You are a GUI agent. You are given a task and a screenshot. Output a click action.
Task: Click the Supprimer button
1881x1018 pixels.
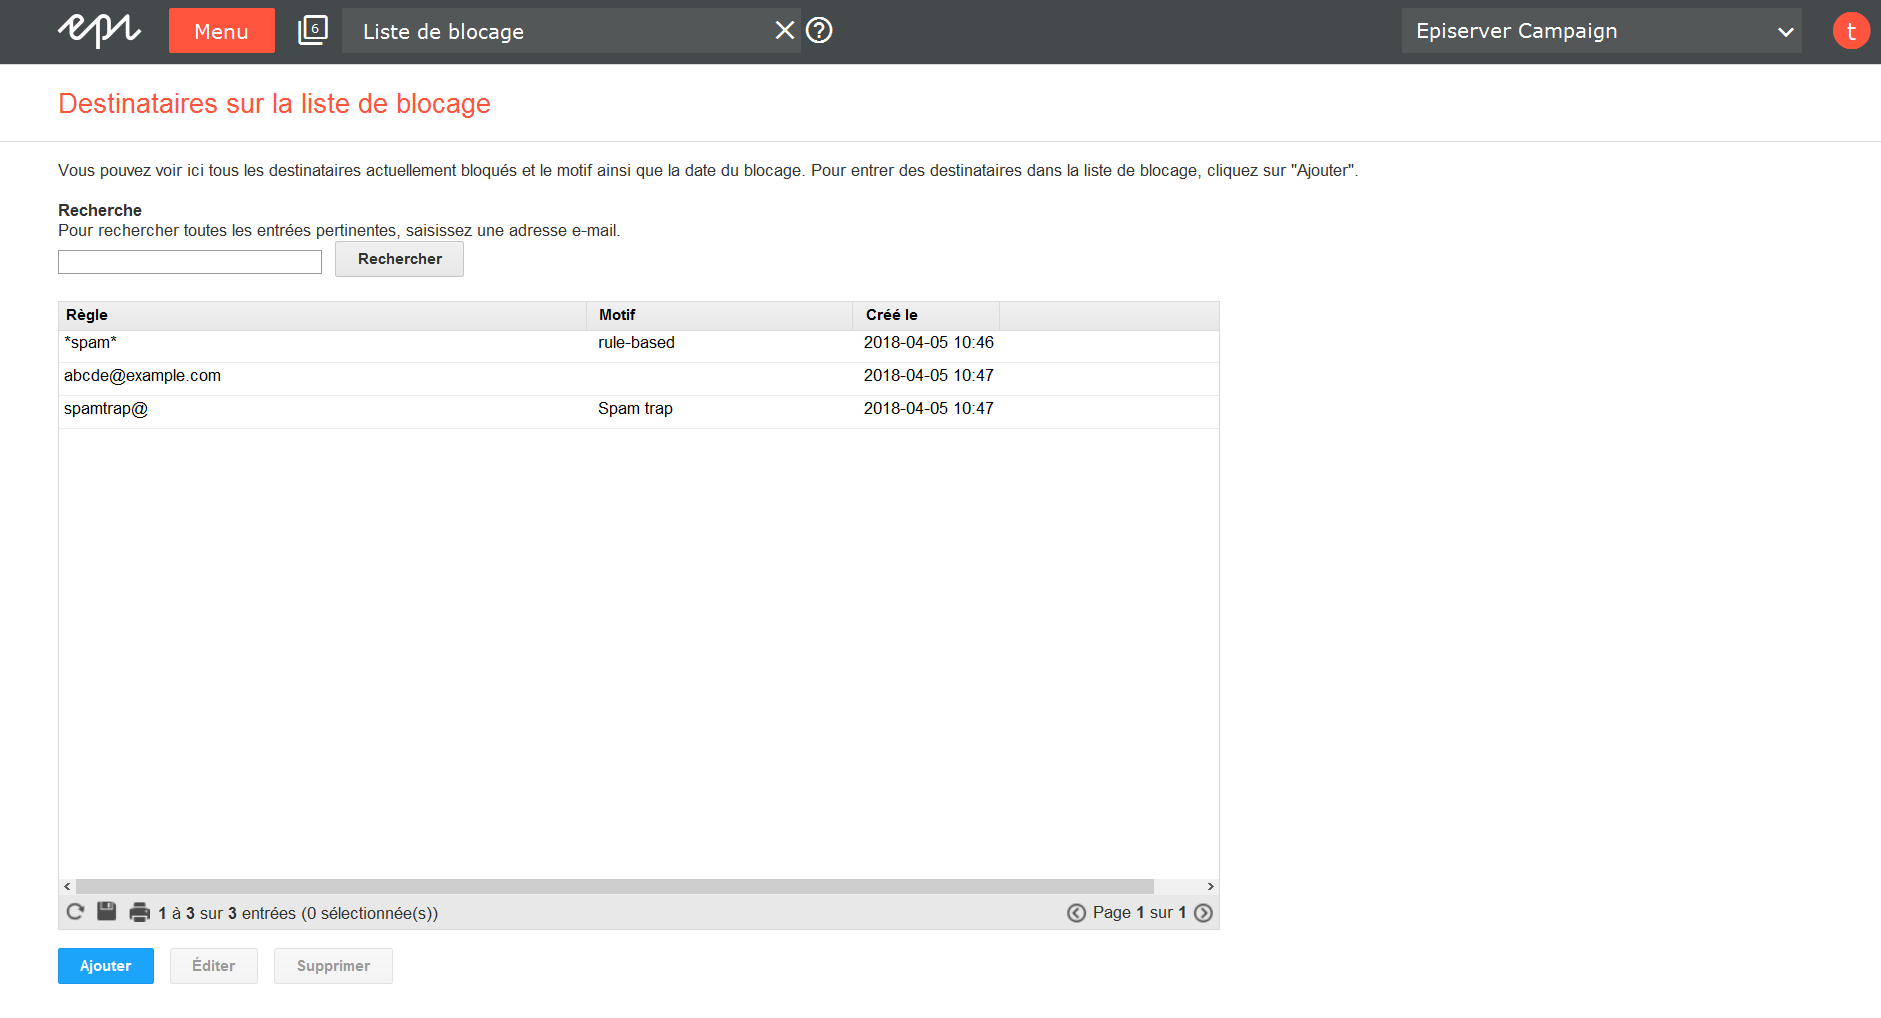tap(333, 966)
